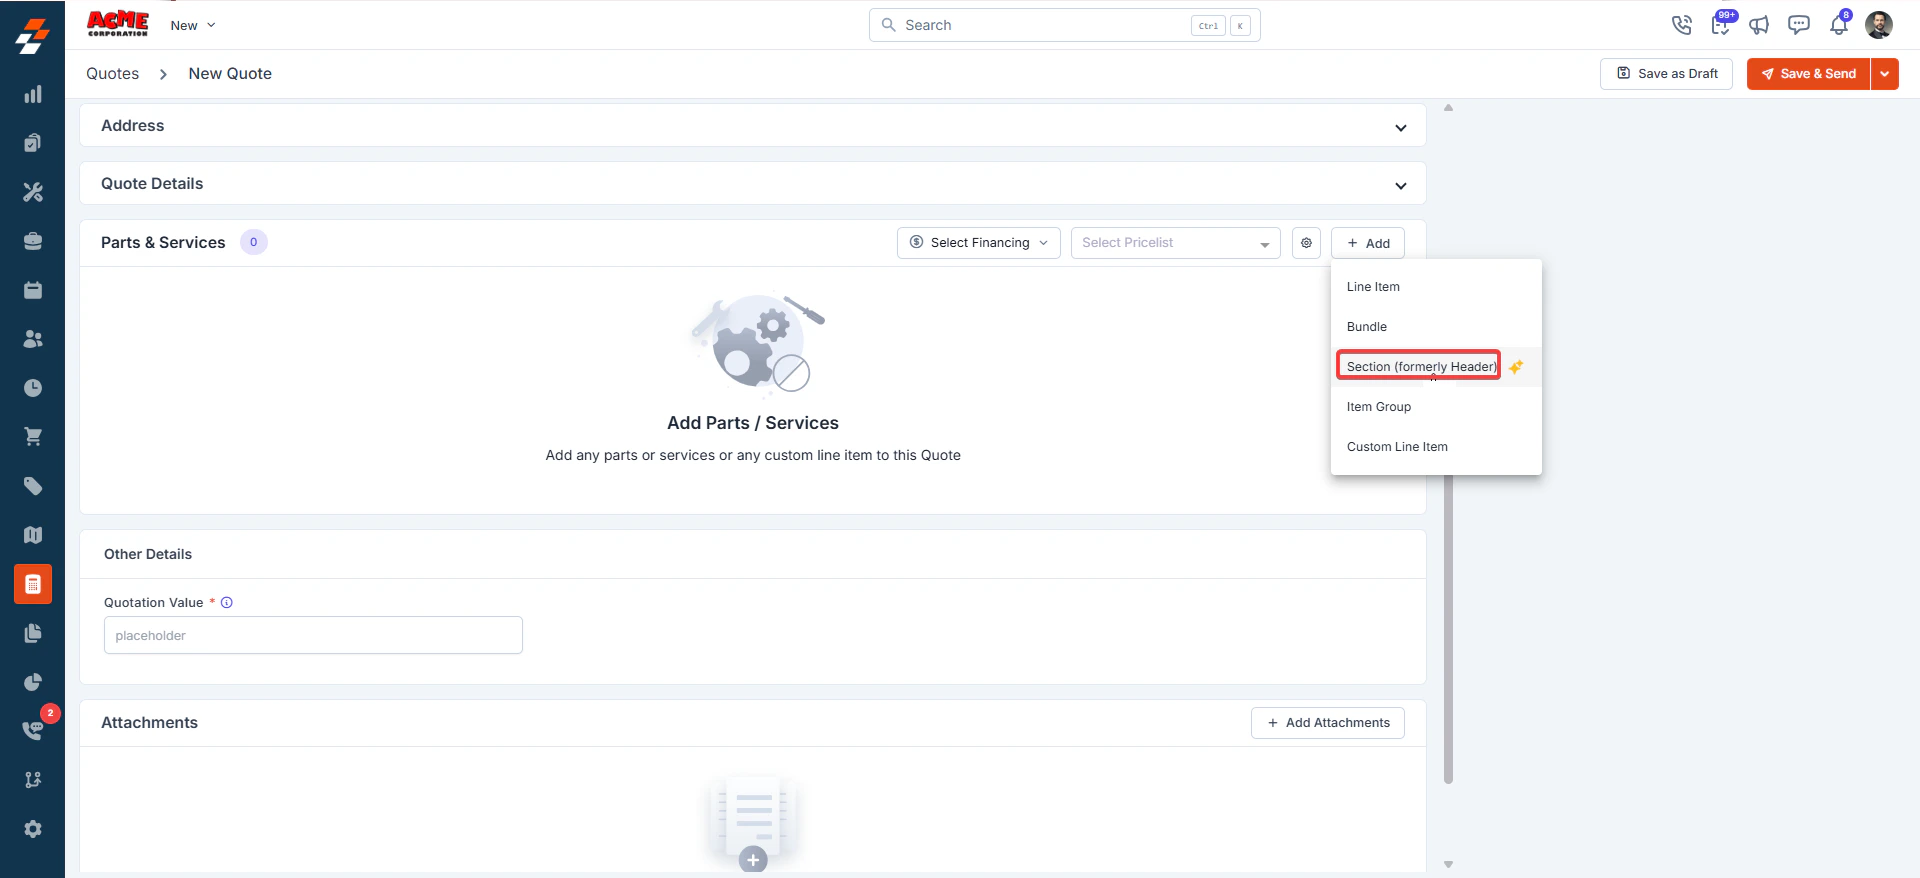Click the Zuper logo at sidebar top
The height and width of the screenshot is (878, 1920).
32,36
